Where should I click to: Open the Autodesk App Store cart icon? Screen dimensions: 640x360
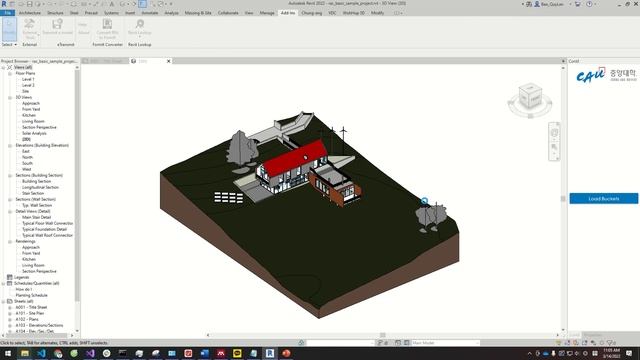click(x=578, y=4)
